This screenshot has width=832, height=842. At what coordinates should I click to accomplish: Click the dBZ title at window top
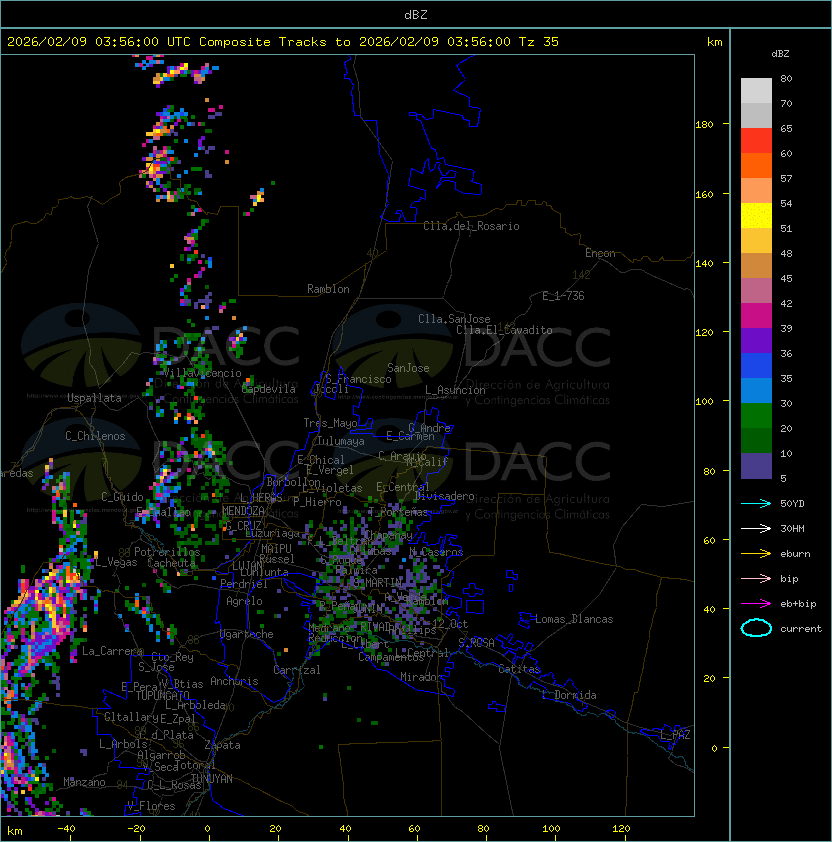tap(416, 14)
